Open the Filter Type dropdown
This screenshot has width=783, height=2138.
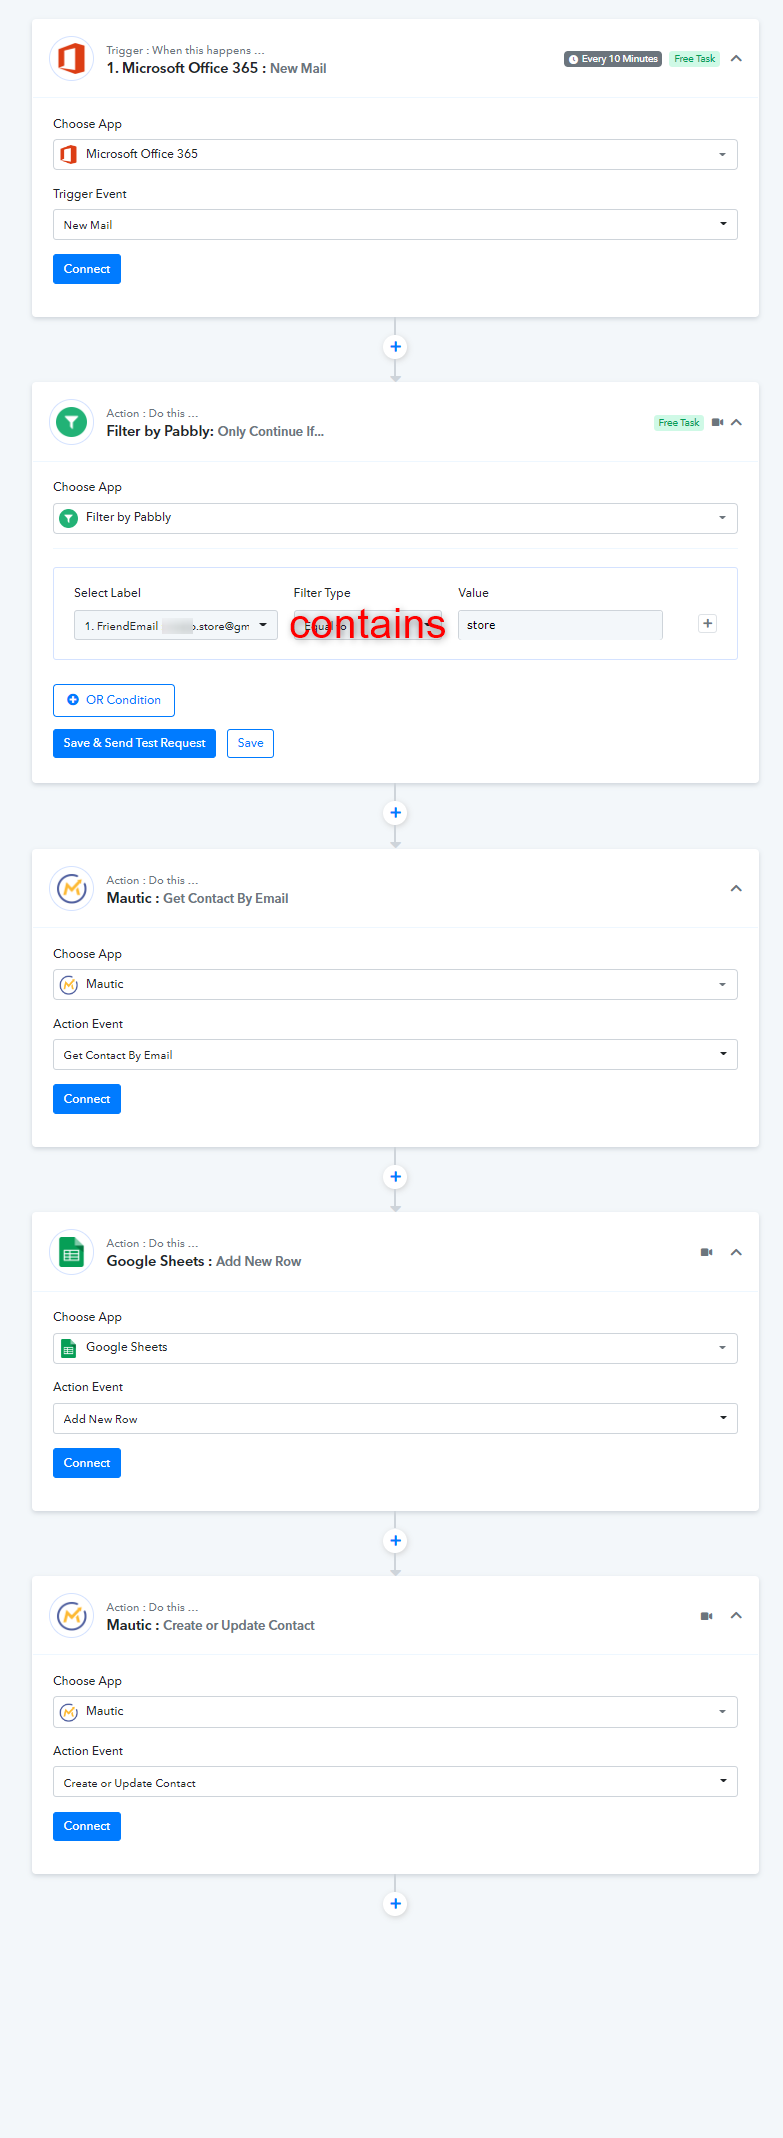tap(368, 625)
